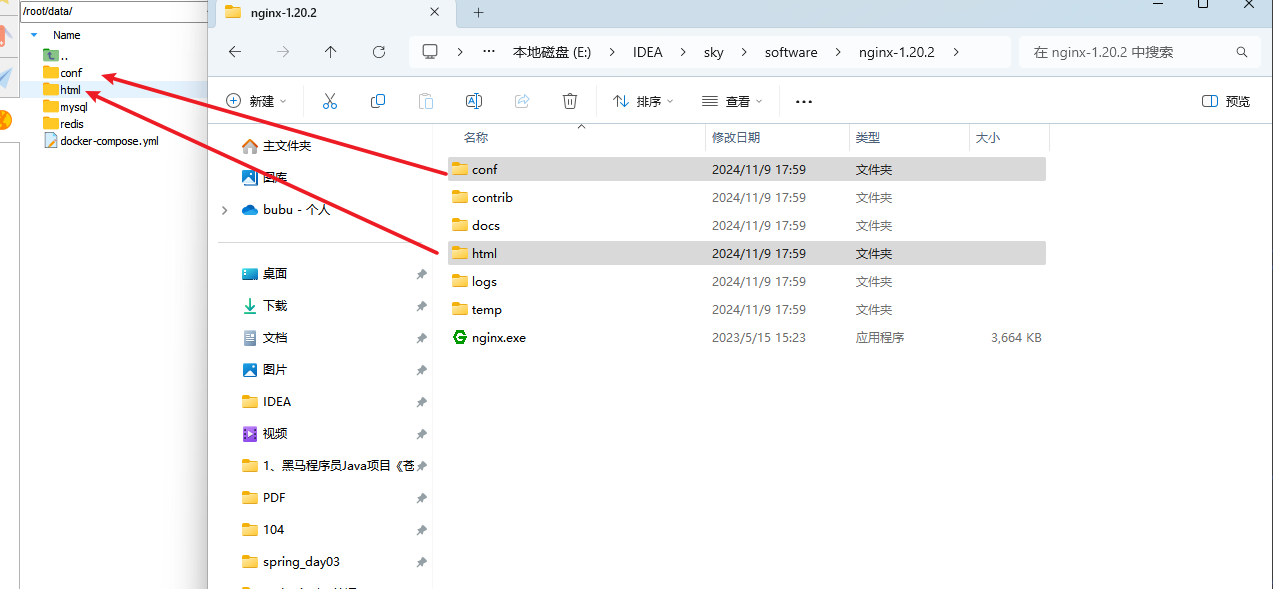The width and height of the screenshot is (1273, 589).
Task: Click the Copy icon in toolbar
Action: [378, 101]
